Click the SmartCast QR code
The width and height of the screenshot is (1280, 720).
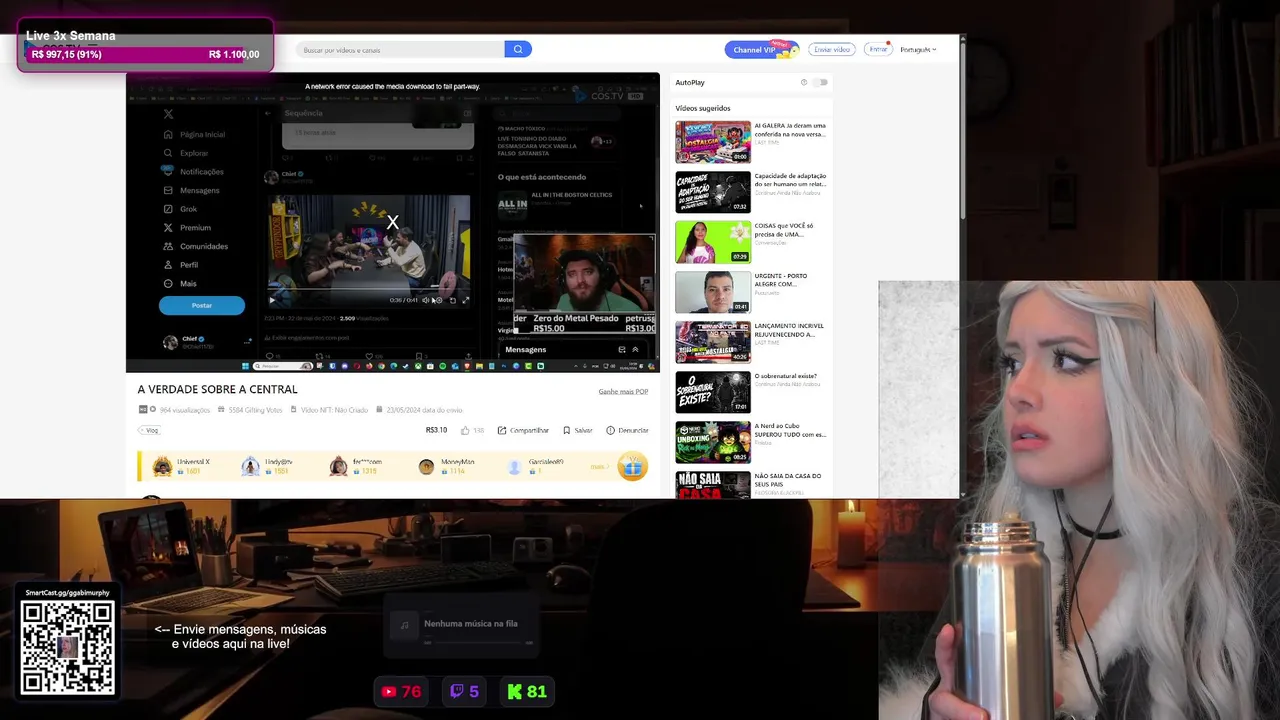(x=67, y=647)
